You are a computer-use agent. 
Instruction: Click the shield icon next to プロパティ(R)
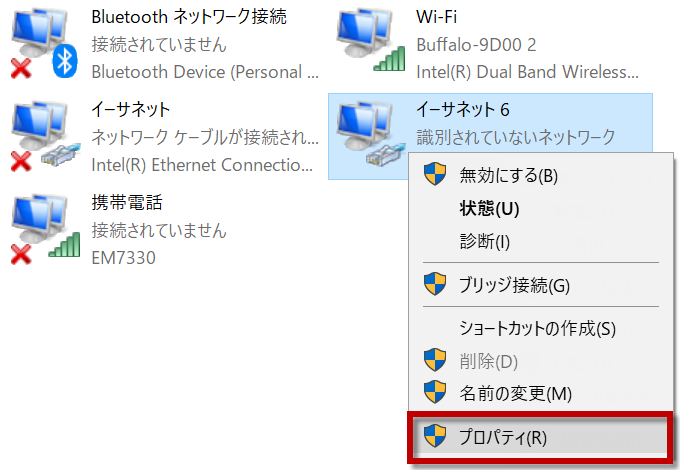pyautogui.click(x=435, y=436)
